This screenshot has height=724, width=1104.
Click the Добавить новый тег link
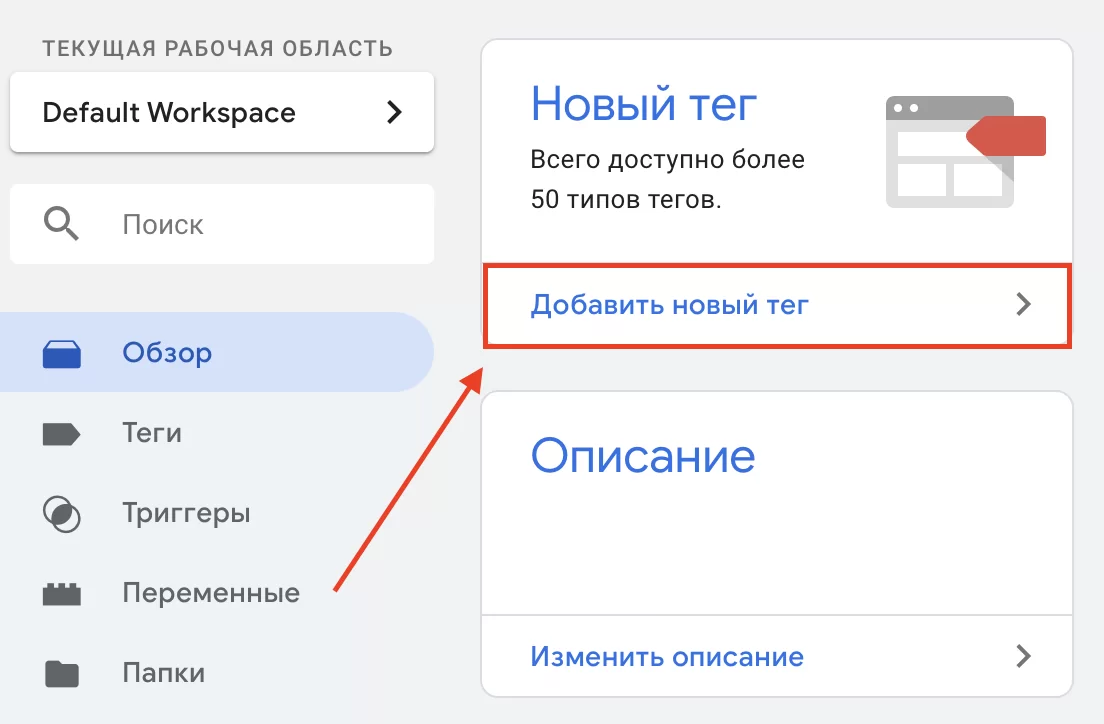point(669,305)
